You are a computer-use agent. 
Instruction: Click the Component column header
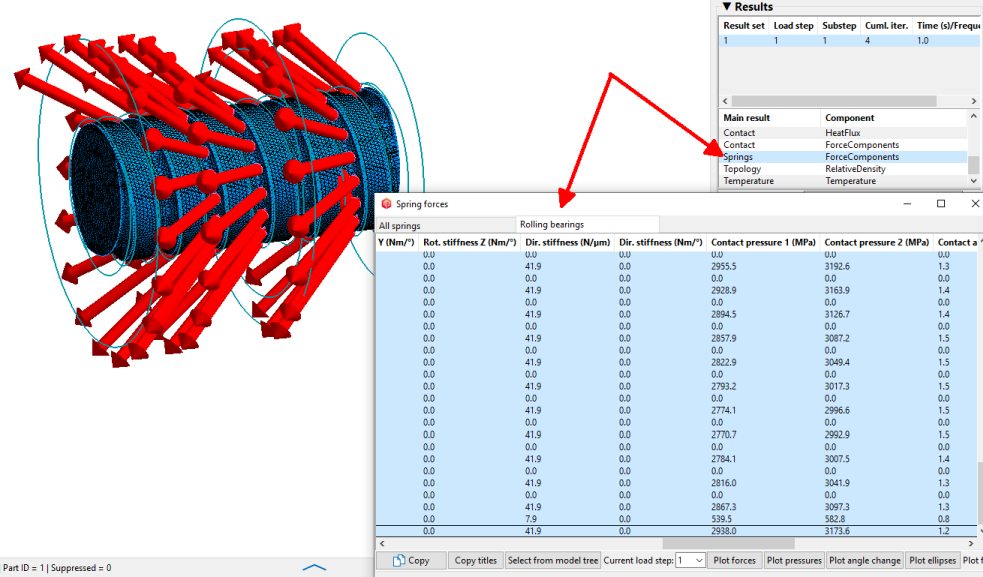click(x=894, y=118)
